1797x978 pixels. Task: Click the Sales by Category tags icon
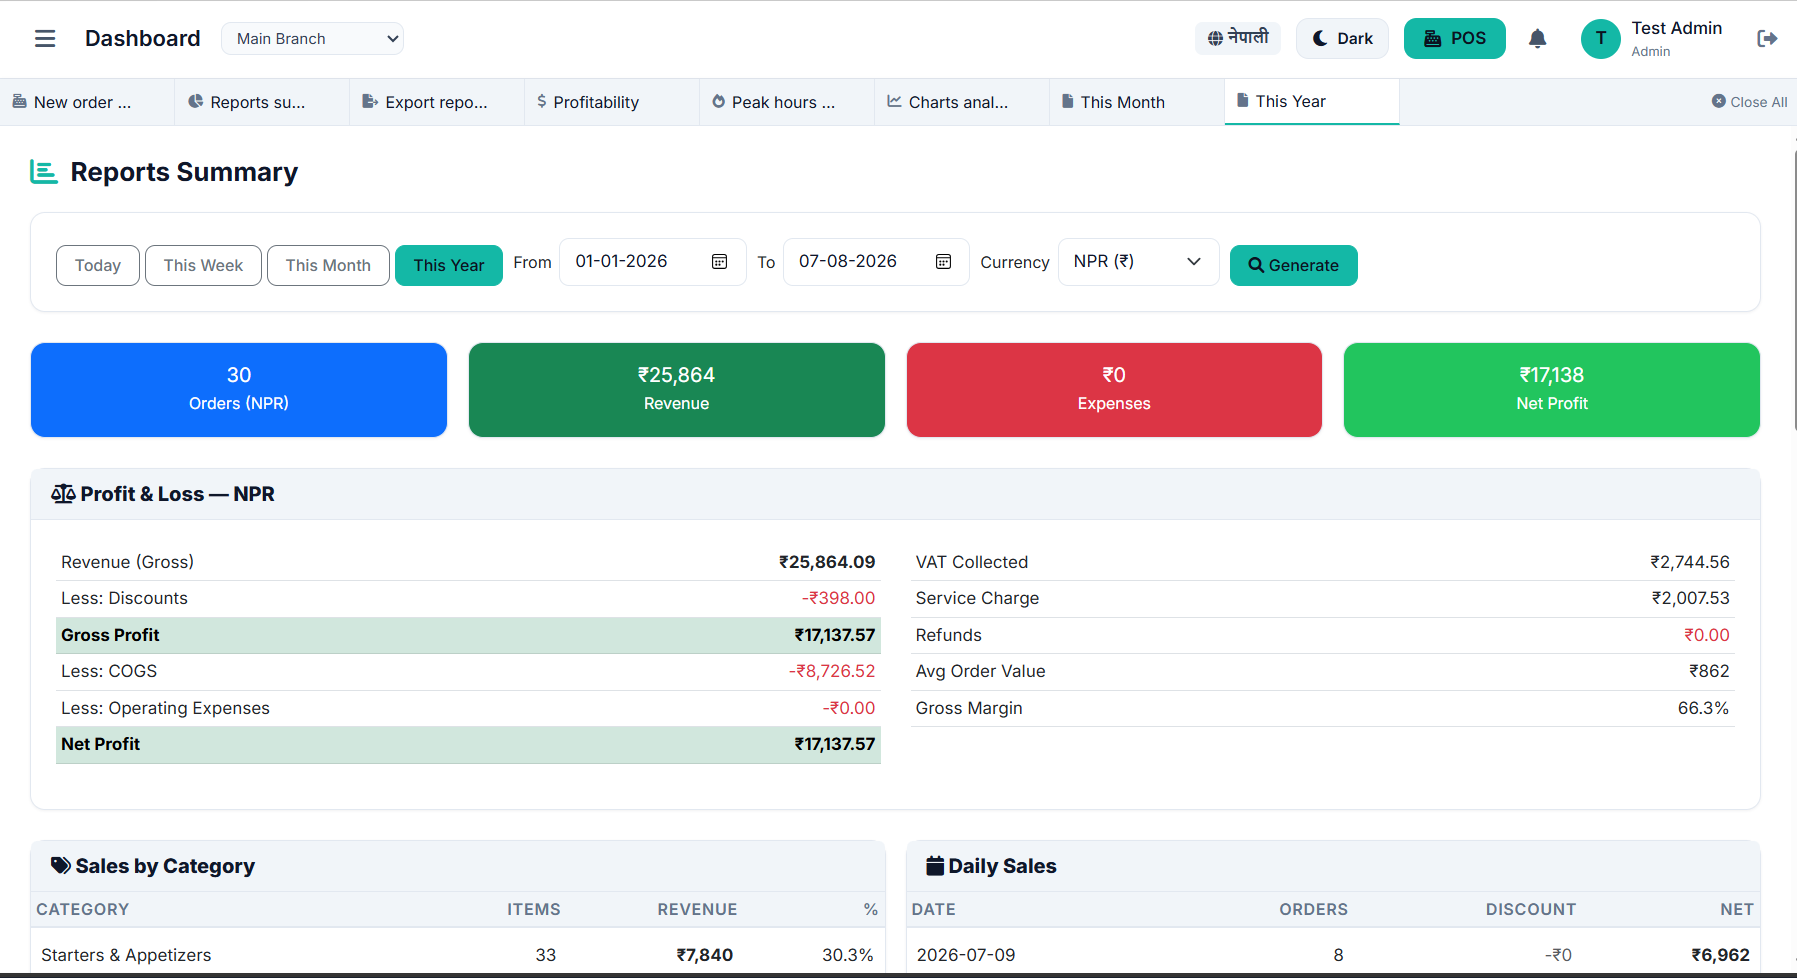[x=61, y=866]
